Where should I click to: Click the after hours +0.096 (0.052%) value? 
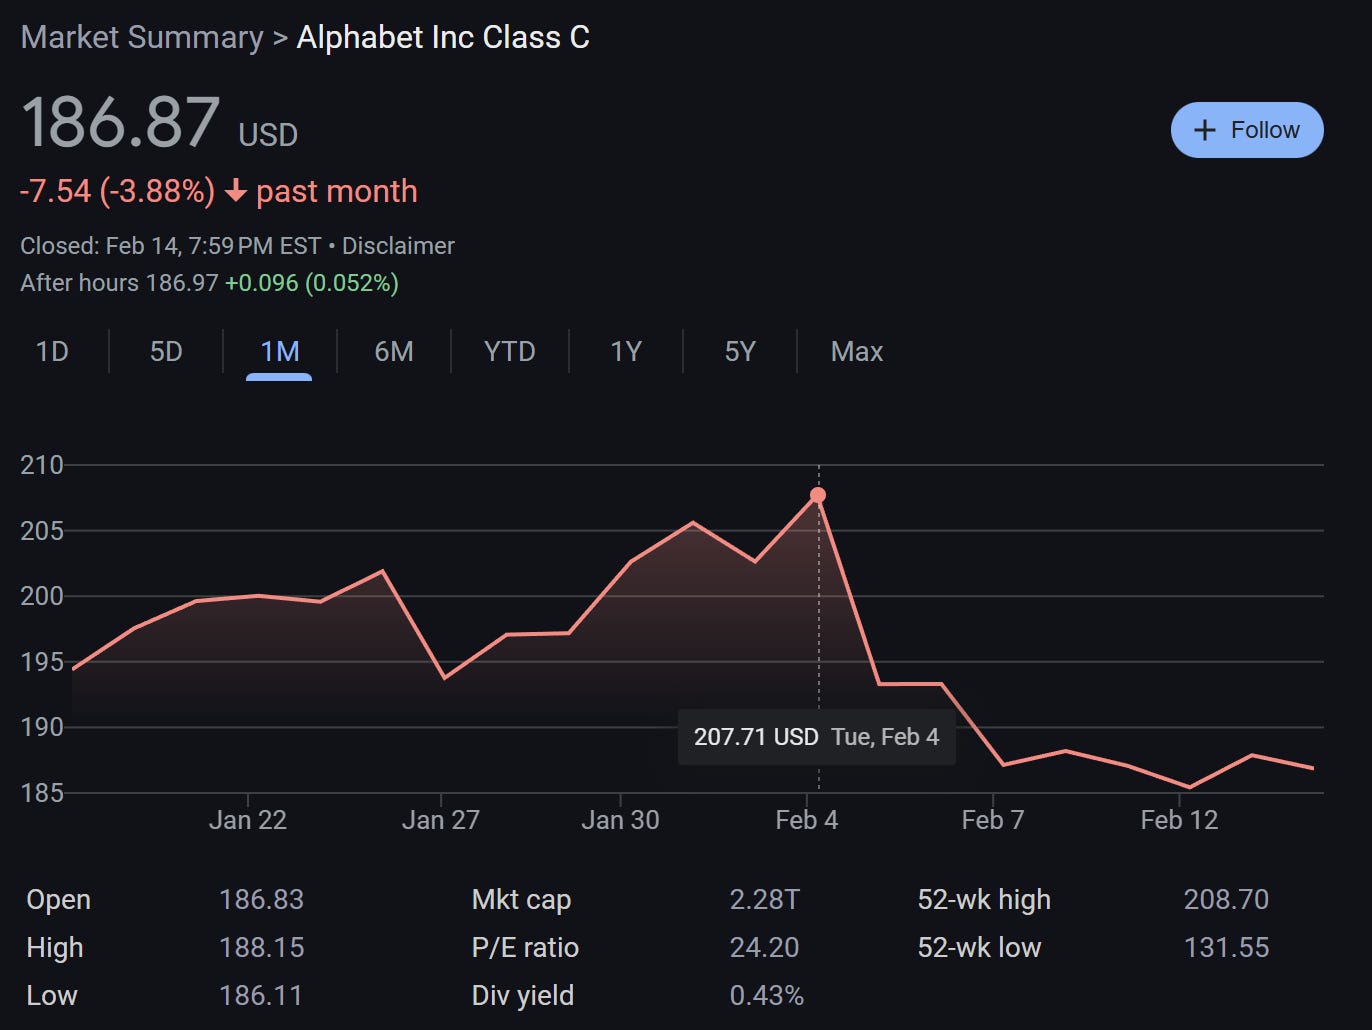coord(312,283)
